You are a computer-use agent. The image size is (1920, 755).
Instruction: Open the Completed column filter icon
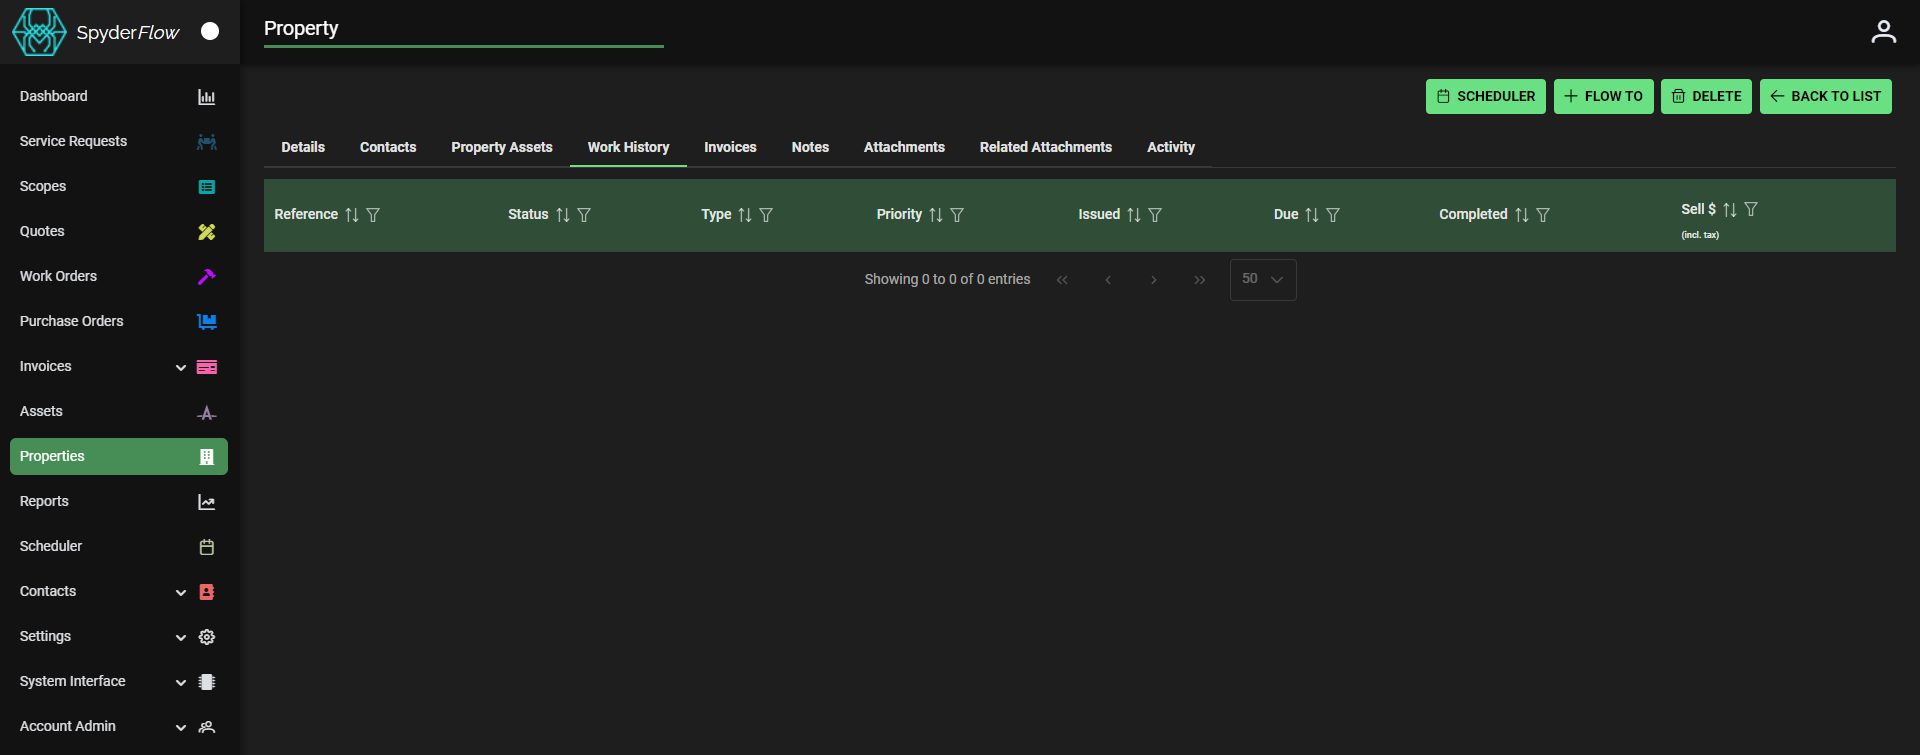pos(1543,215)
